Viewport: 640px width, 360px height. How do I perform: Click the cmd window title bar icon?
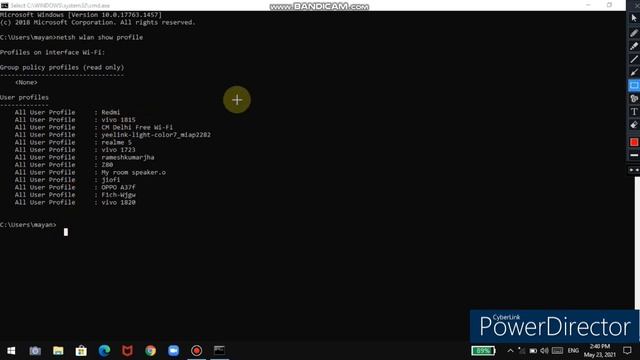(x=4, y=5)
